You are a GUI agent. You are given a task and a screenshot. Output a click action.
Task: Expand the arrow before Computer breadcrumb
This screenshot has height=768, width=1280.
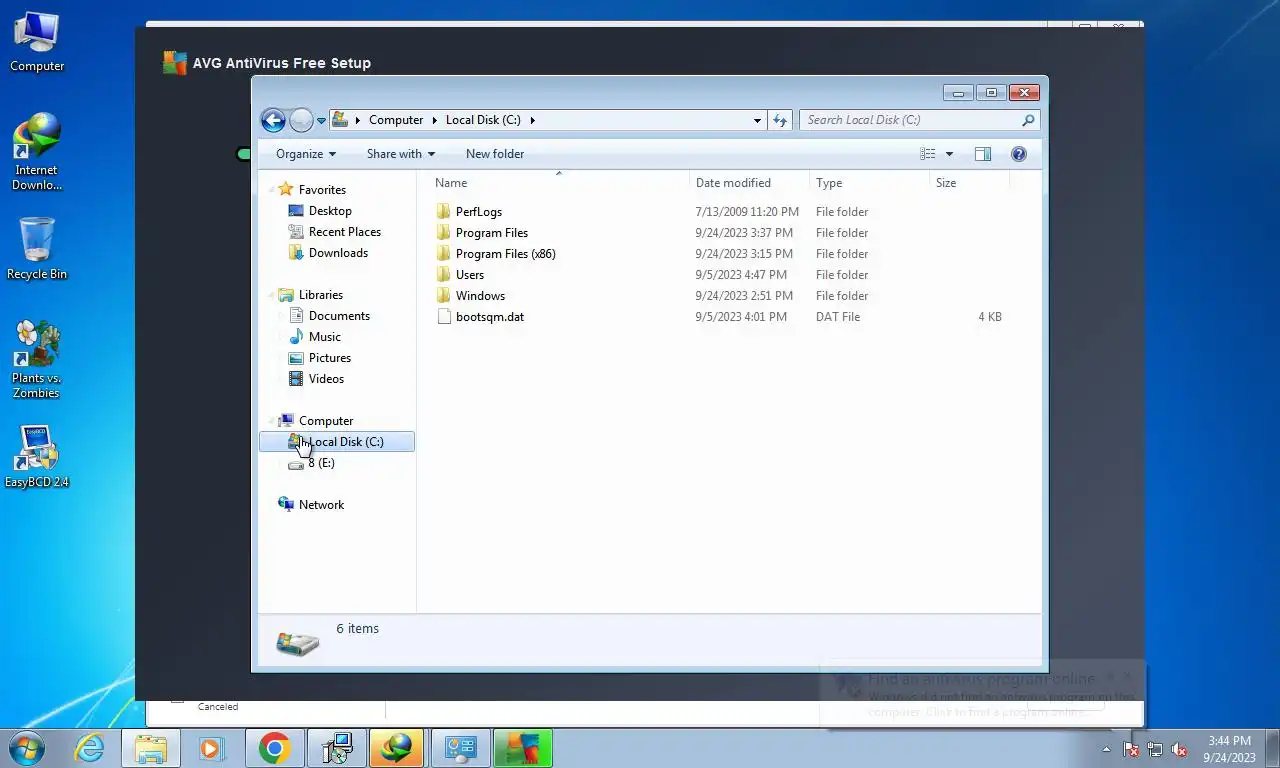tap(358, 120)
